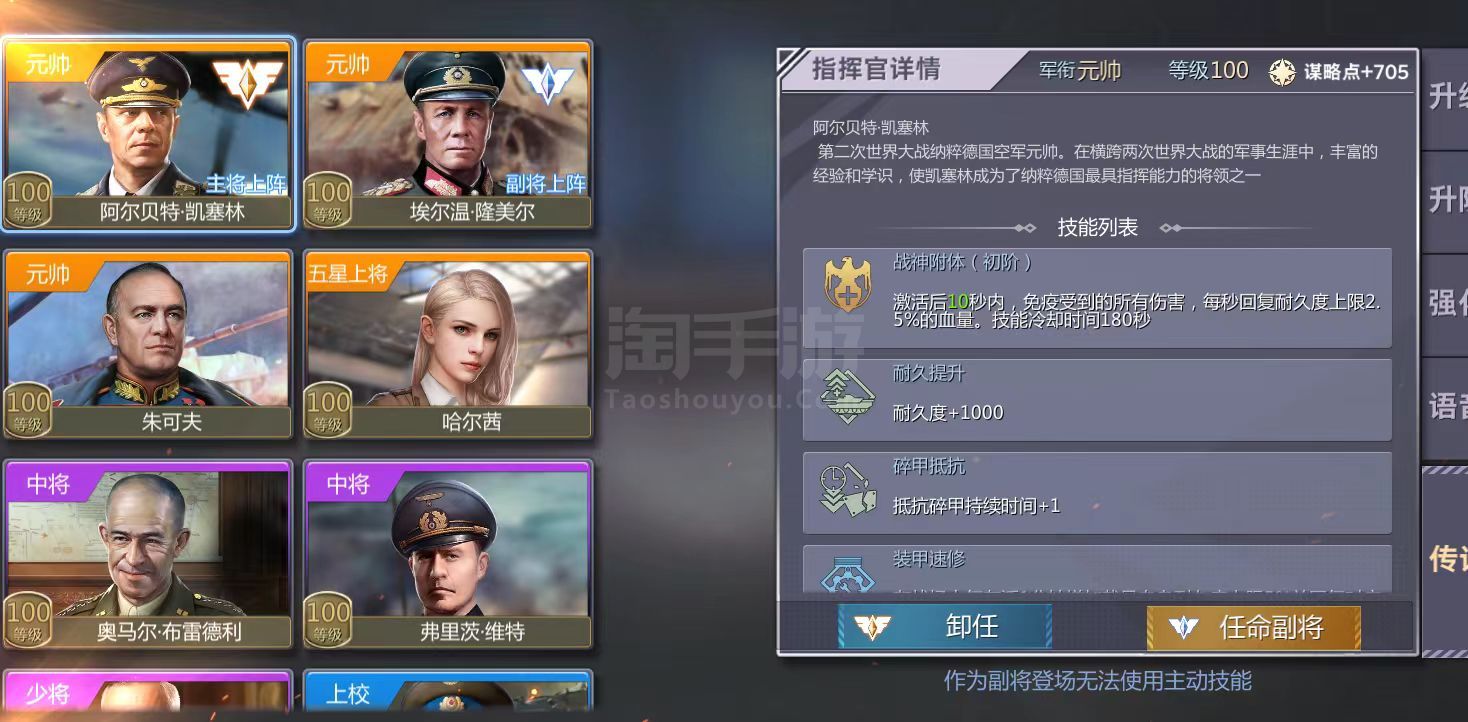The image size is (1468, 722).
Task: Click the level 100 badge on 朱可夫 card
Action: pyautogui.click(x=28, y=410)
